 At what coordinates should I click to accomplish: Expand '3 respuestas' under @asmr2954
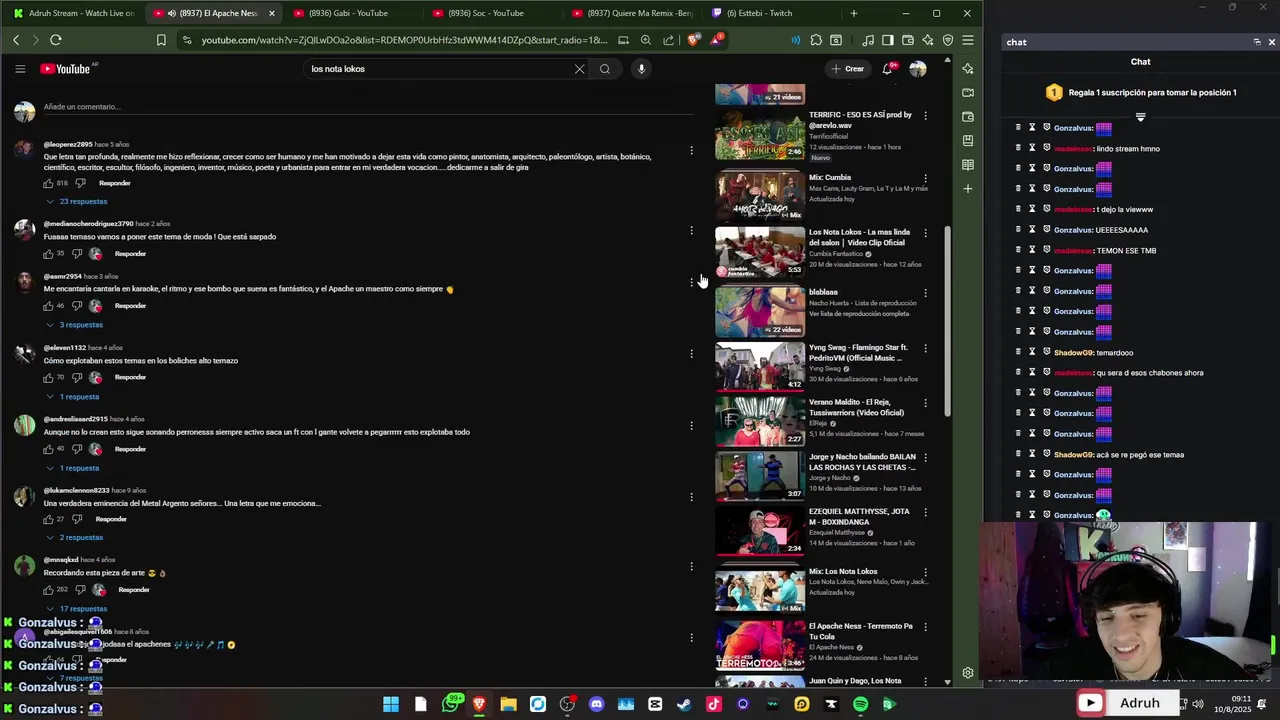click(x=75, y=325)
